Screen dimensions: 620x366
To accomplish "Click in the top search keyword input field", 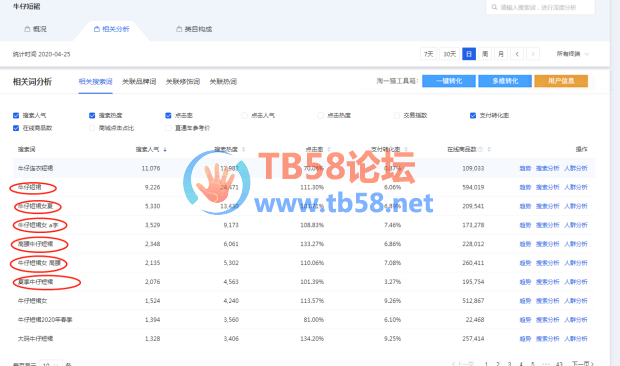I will click(540, 7).
